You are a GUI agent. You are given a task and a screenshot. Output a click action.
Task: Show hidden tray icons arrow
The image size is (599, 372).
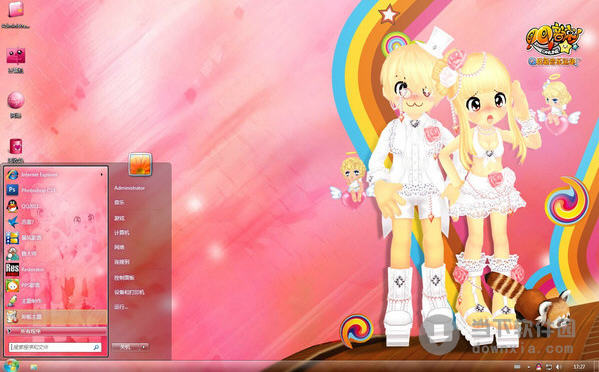(x=529, y=367)
